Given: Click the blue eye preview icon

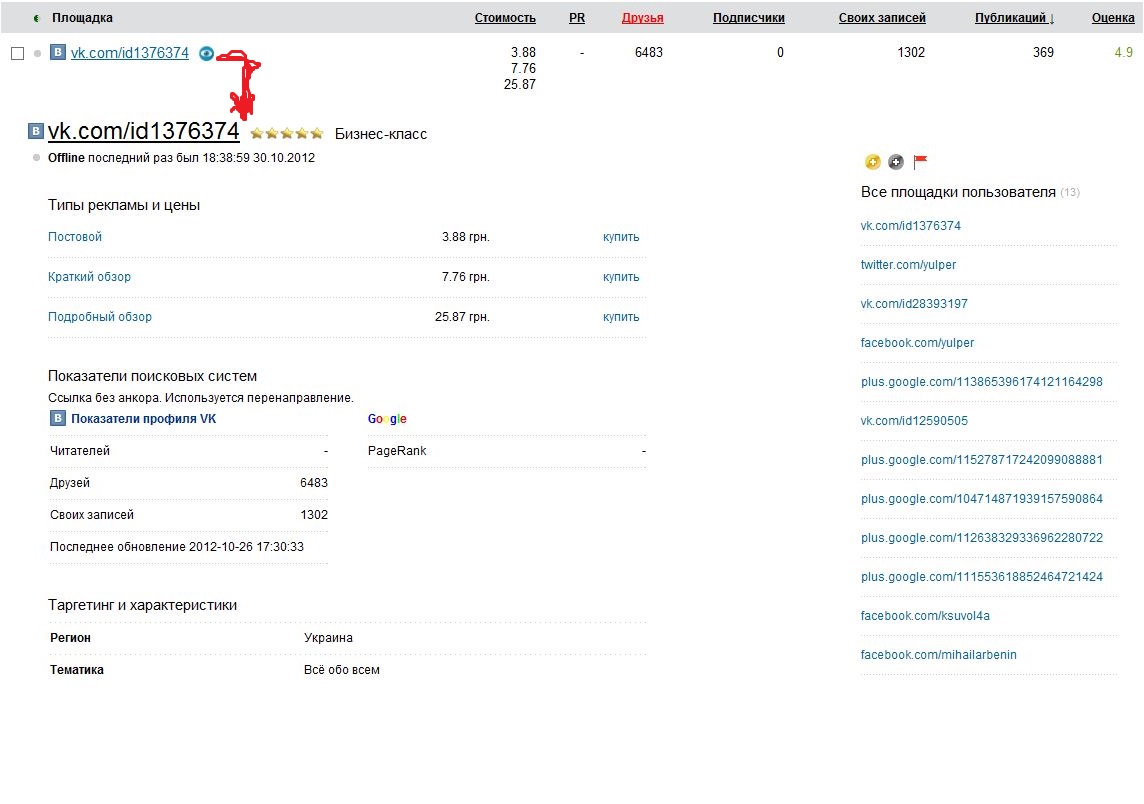Looking at the screenshot, I should [206, 53].
